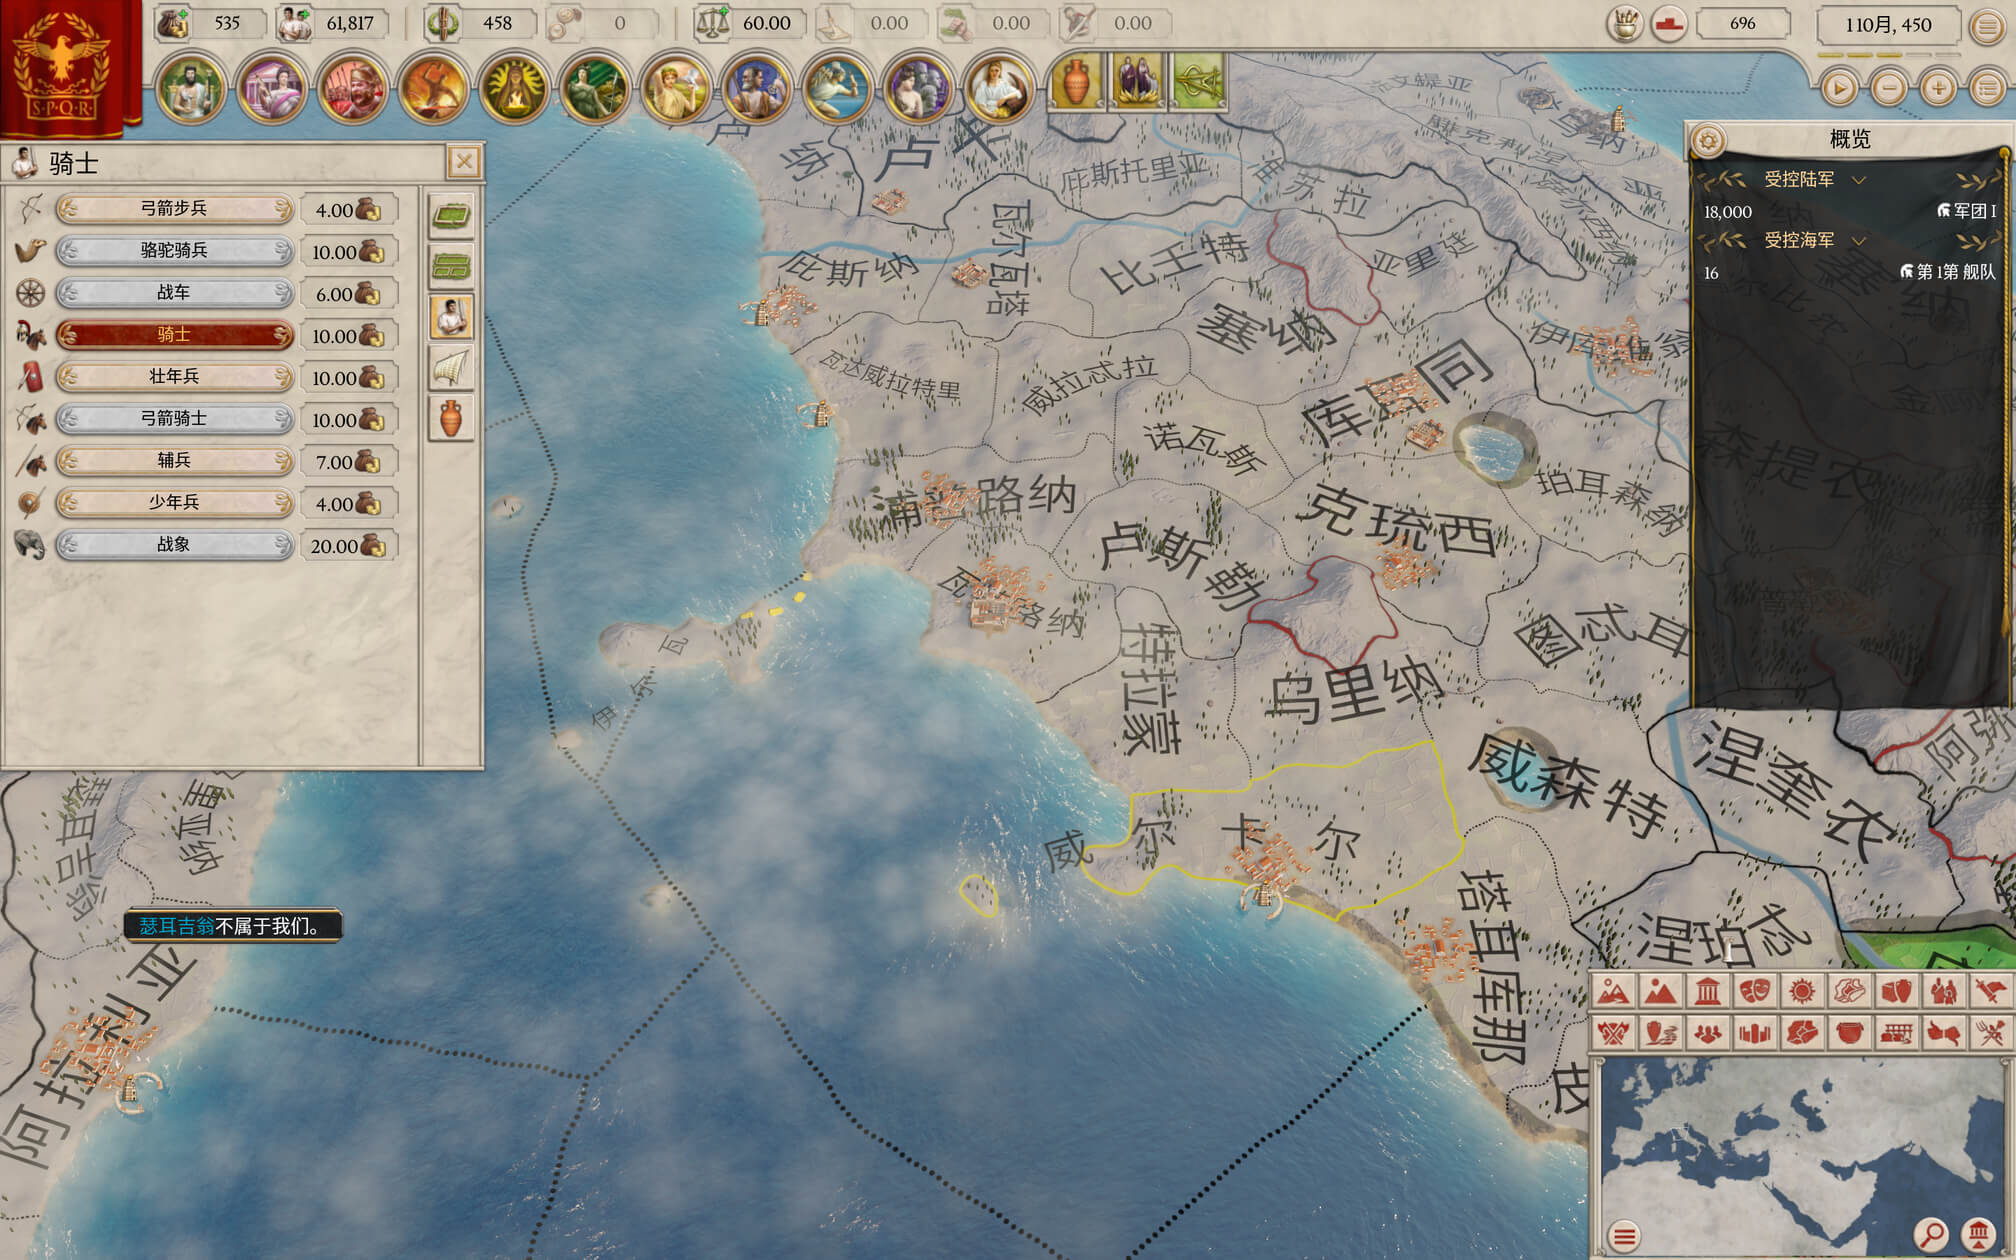Collapse the 受控海军 section chevron
The height and width of the screenshot is (1260, 2016).
(1859, 241)
